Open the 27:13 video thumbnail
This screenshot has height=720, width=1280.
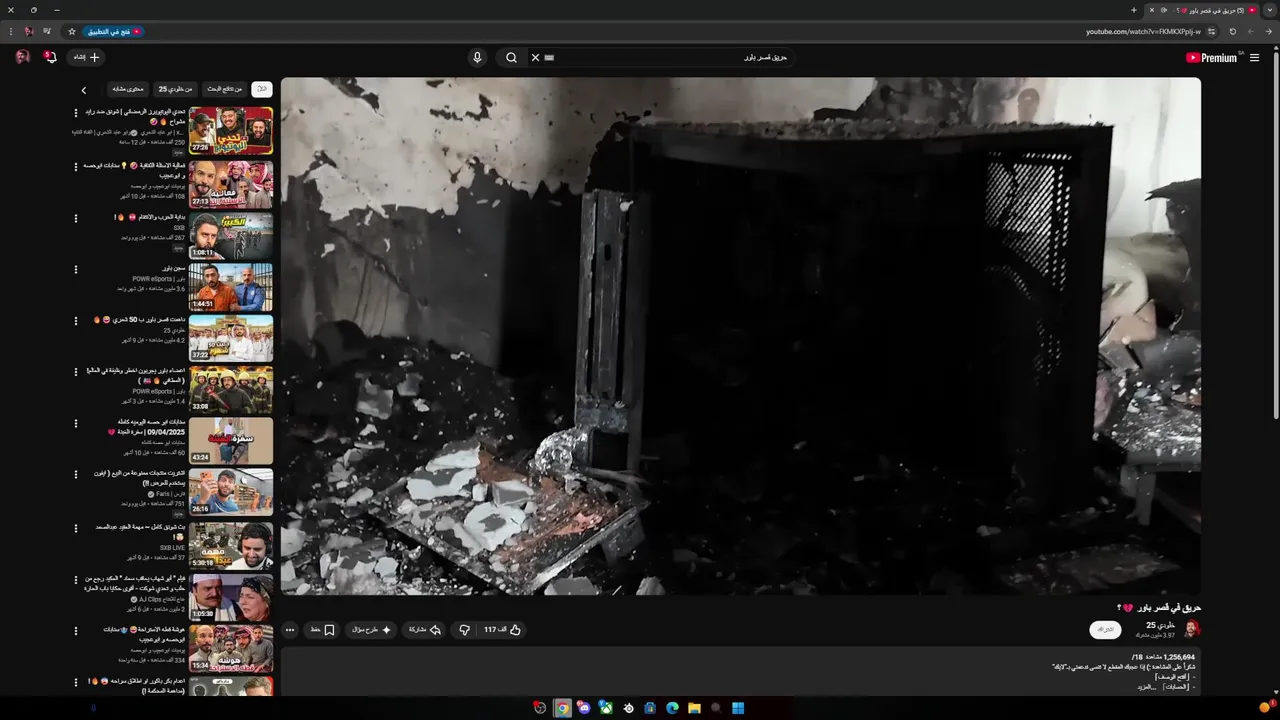coord(231,184)
